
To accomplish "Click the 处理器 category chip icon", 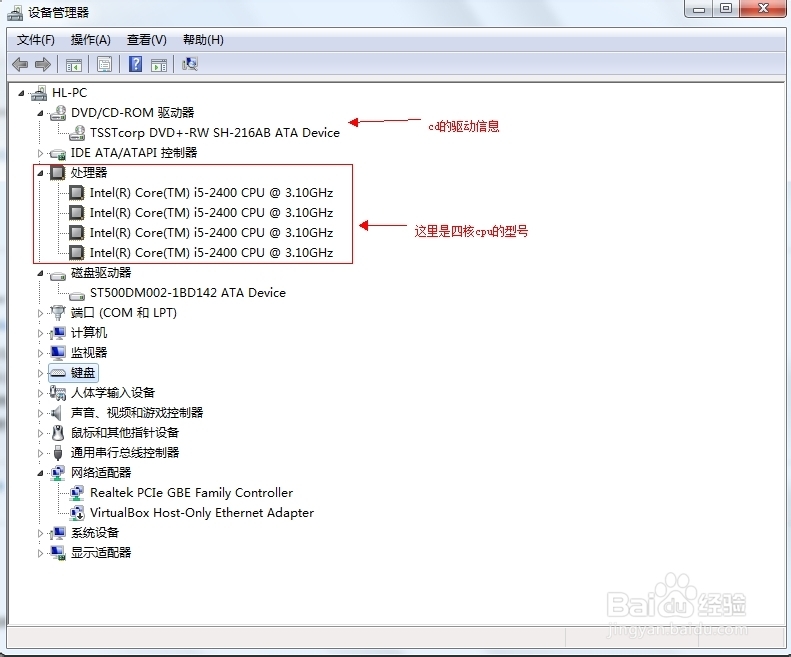I will click(58, 173).
